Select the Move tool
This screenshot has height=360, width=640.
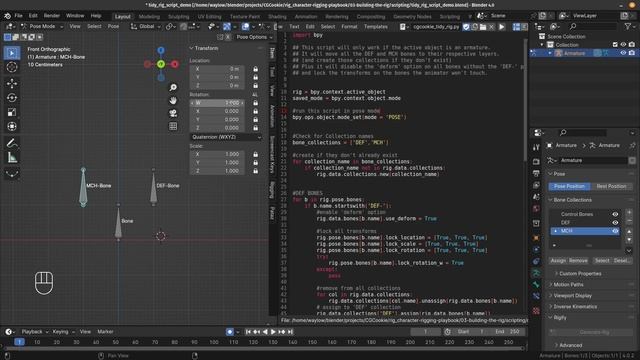(x=12, y=83)
